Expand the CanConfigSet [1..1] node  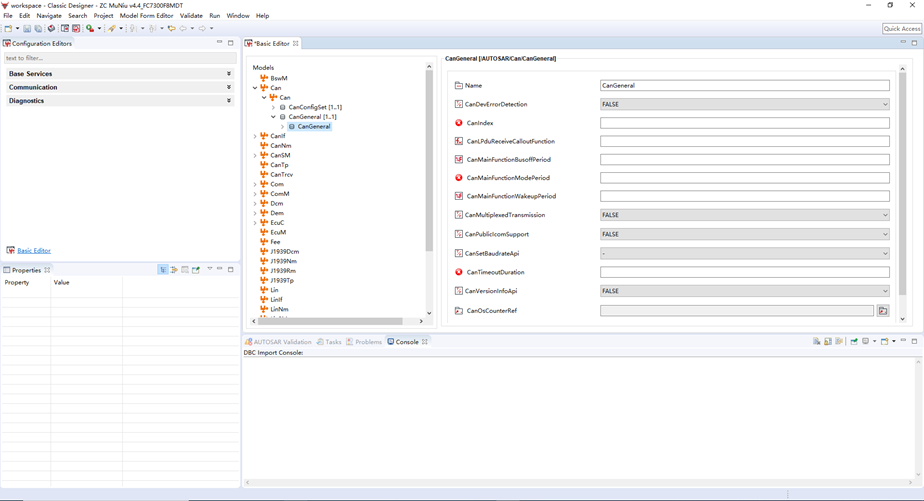tap(273, 107)
